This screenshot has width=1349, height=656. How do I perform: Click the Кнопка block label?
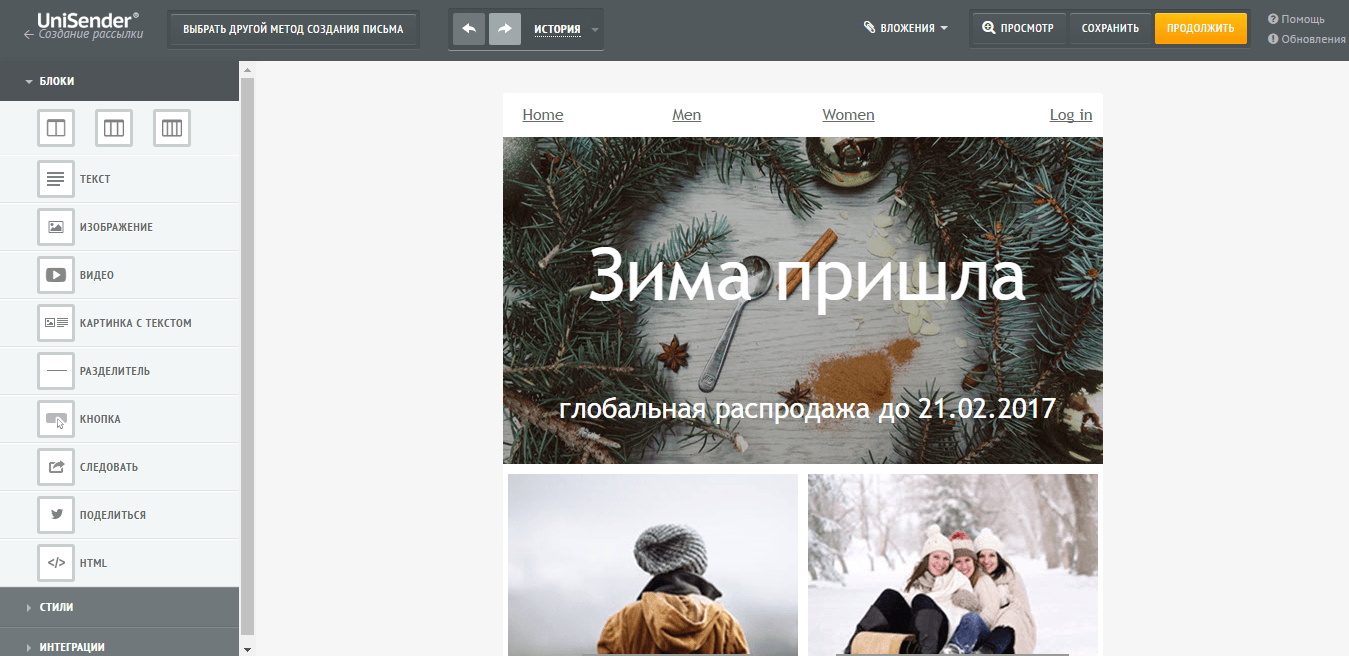pos(100,419)
